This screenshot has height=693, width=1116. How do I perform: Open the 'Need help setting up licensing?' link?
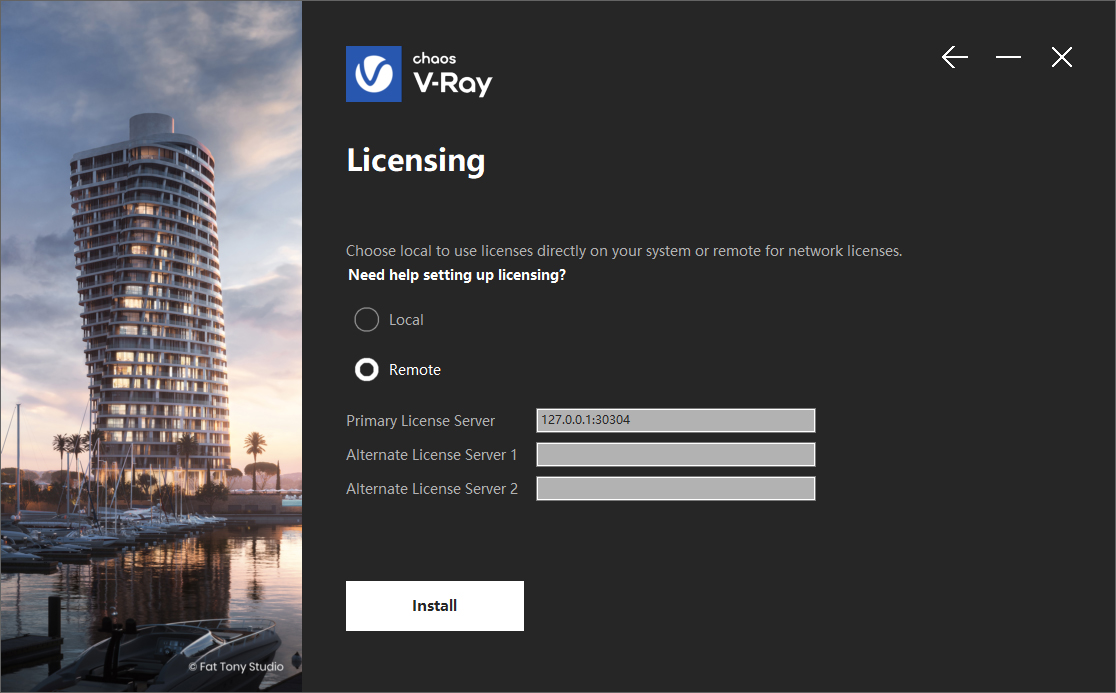point(457,275)
